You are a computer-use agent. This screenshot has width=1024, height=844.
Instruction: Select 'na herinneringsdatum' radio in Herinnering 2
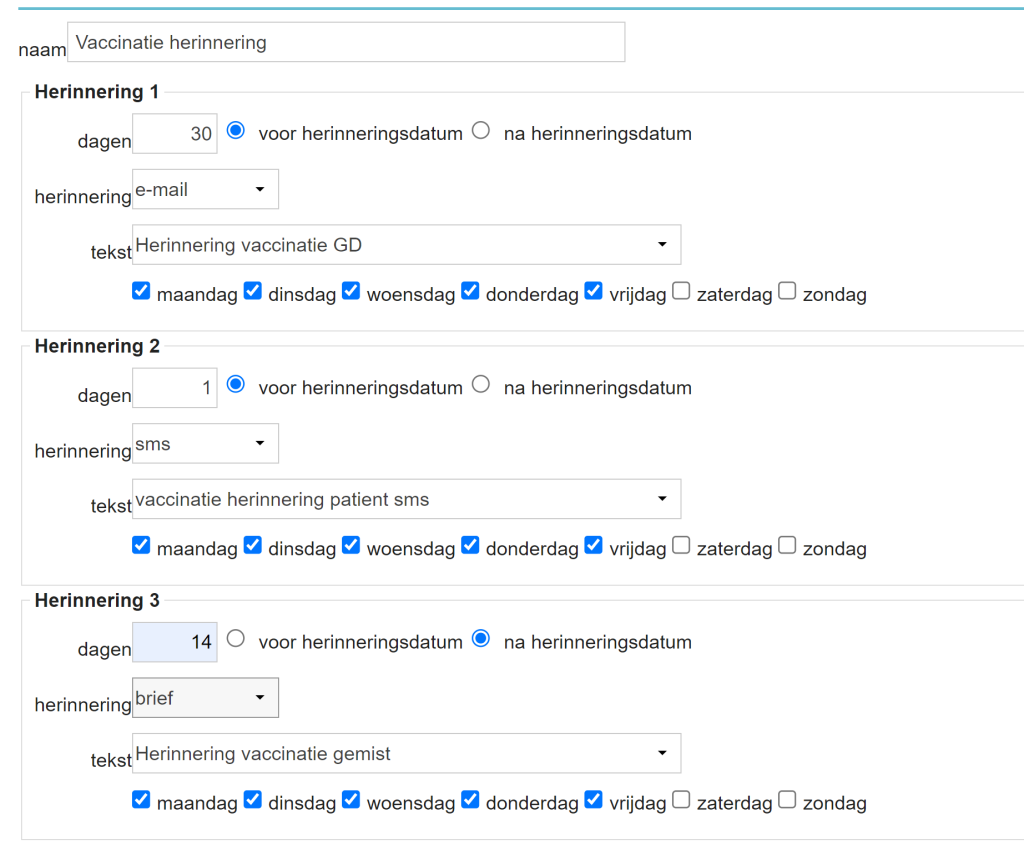tap(481, 385)
